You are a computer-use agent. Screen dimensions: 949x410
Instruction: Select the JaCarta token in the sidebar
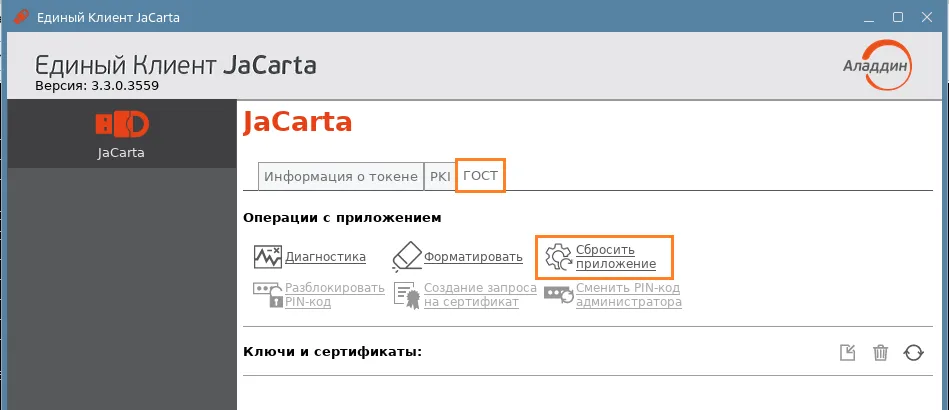pyautogui.click(x=122, y=134)
